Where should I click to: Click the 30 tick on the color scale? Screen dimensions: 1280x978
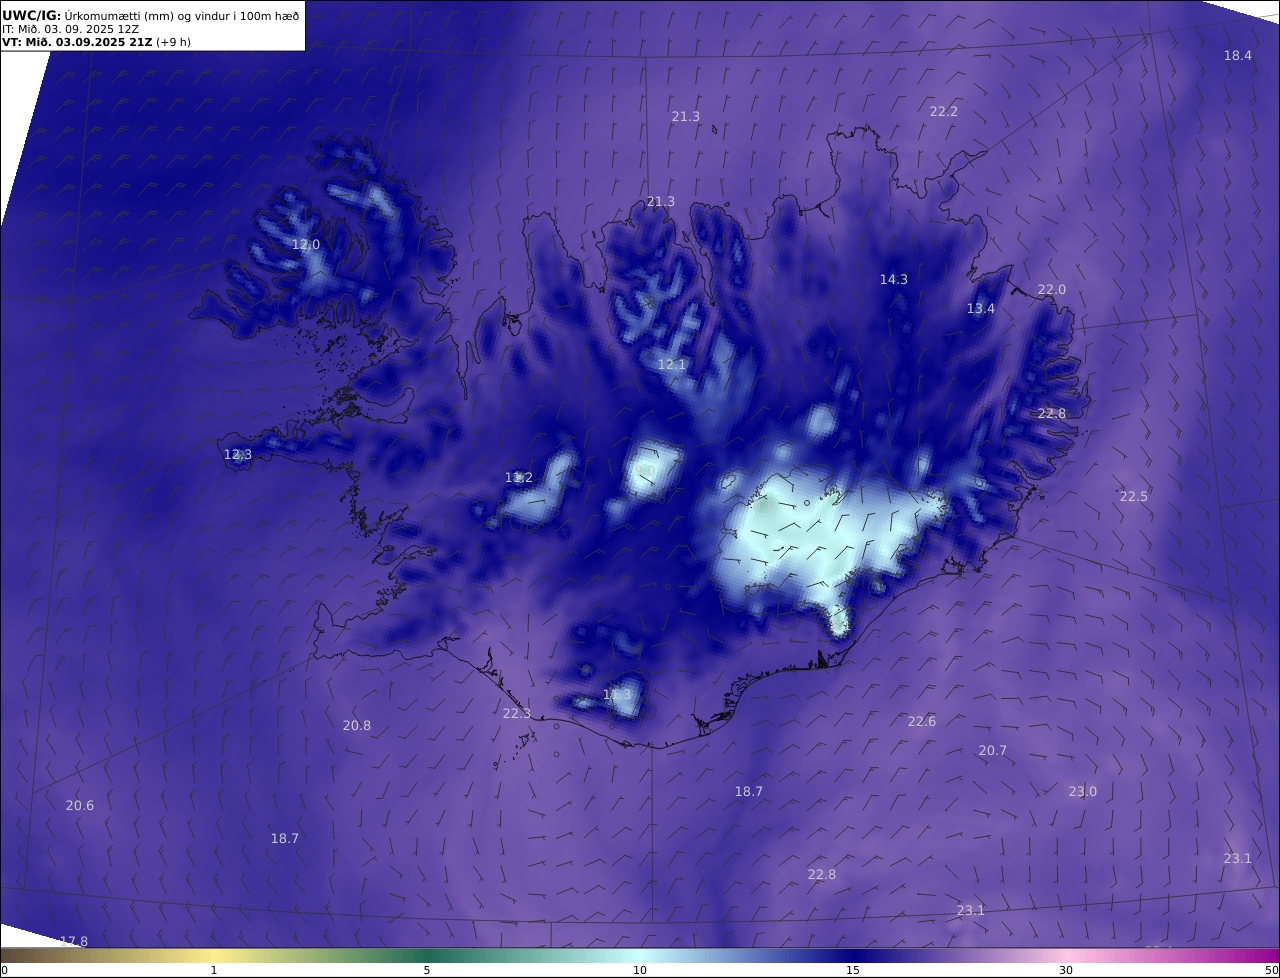pos(1066,970)
